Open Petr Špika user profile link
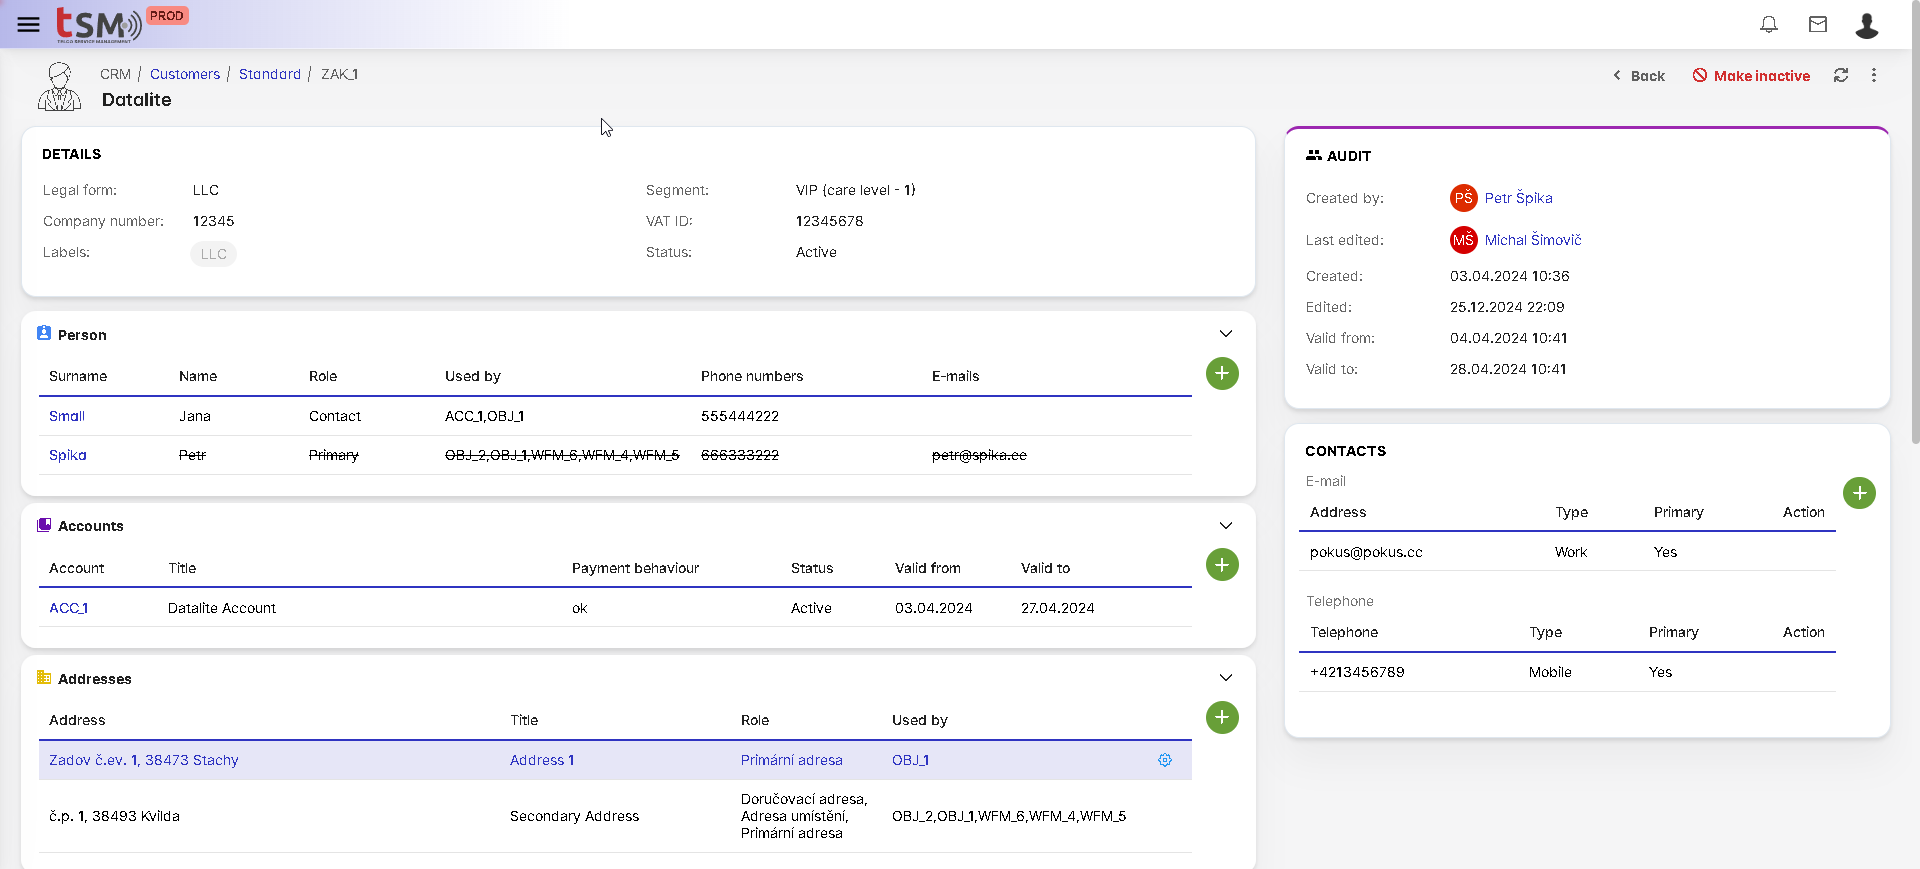The image size is (1920, 869). click(x=1517, y=198)
